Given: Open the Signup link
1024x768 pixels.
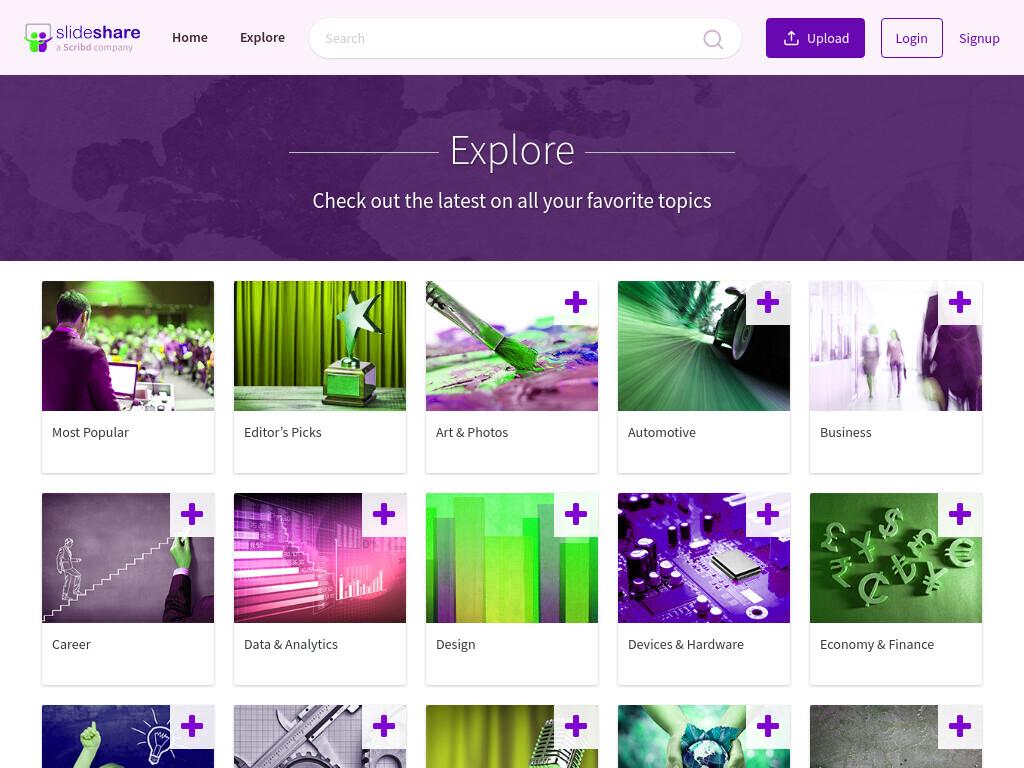Looking at the screenshot, I should coord(979,38).
